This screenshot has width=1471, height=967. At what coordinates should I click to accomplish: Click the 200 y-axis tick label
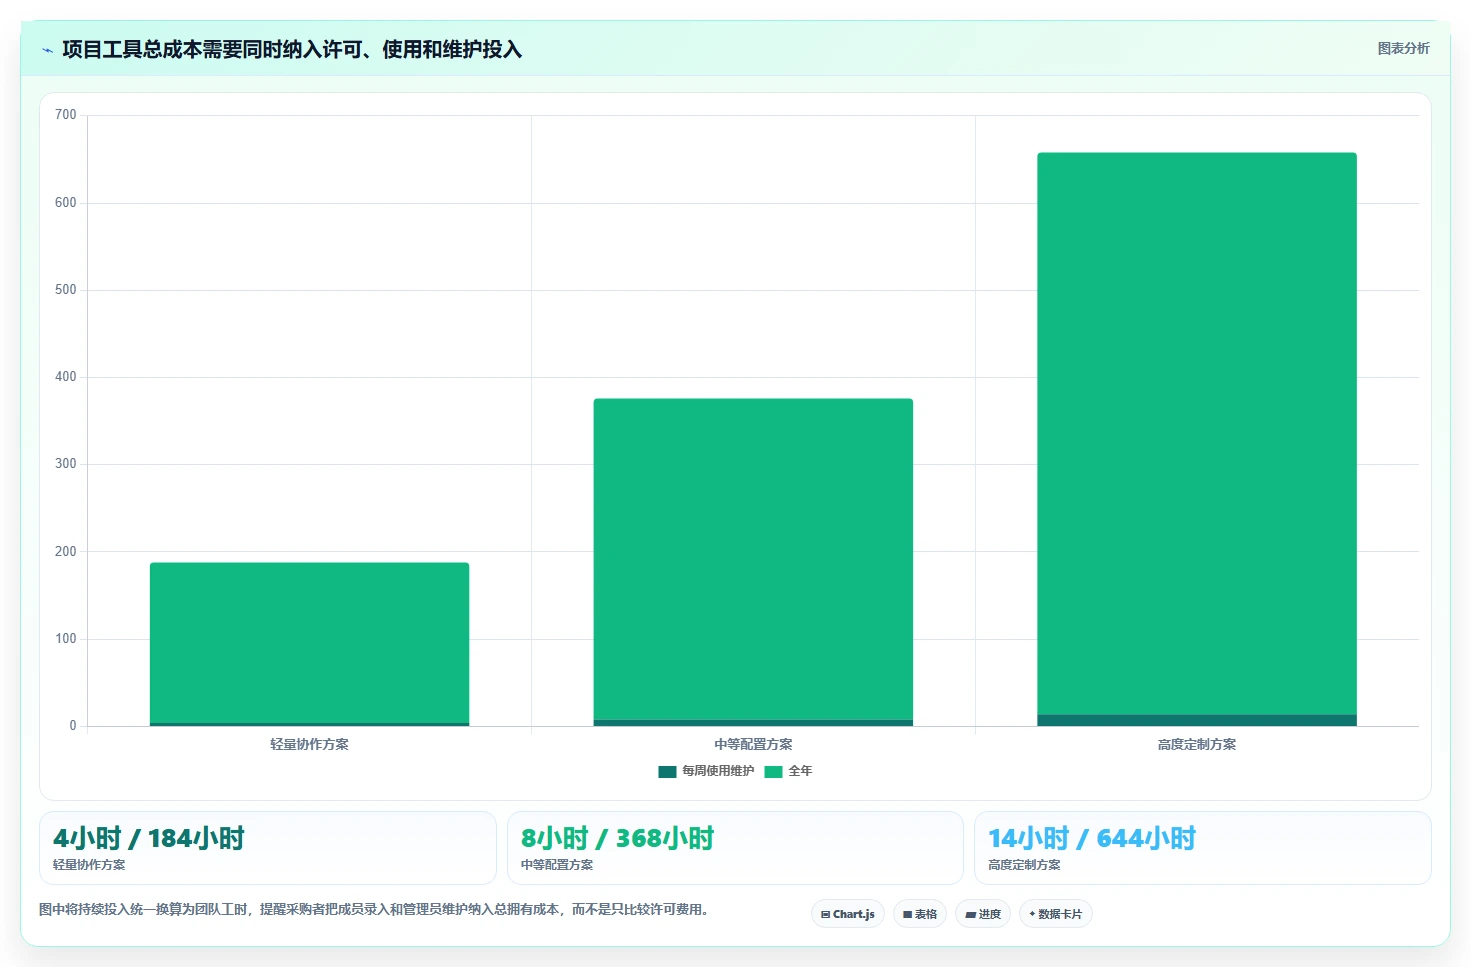pyautogui.click(x=66, y=552)
